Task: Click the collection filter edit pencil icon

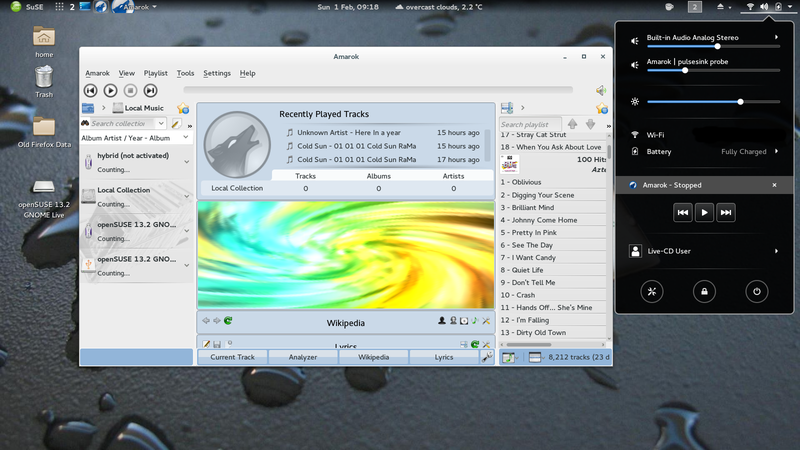Action: pyautogui.click(x=176, y=123)
